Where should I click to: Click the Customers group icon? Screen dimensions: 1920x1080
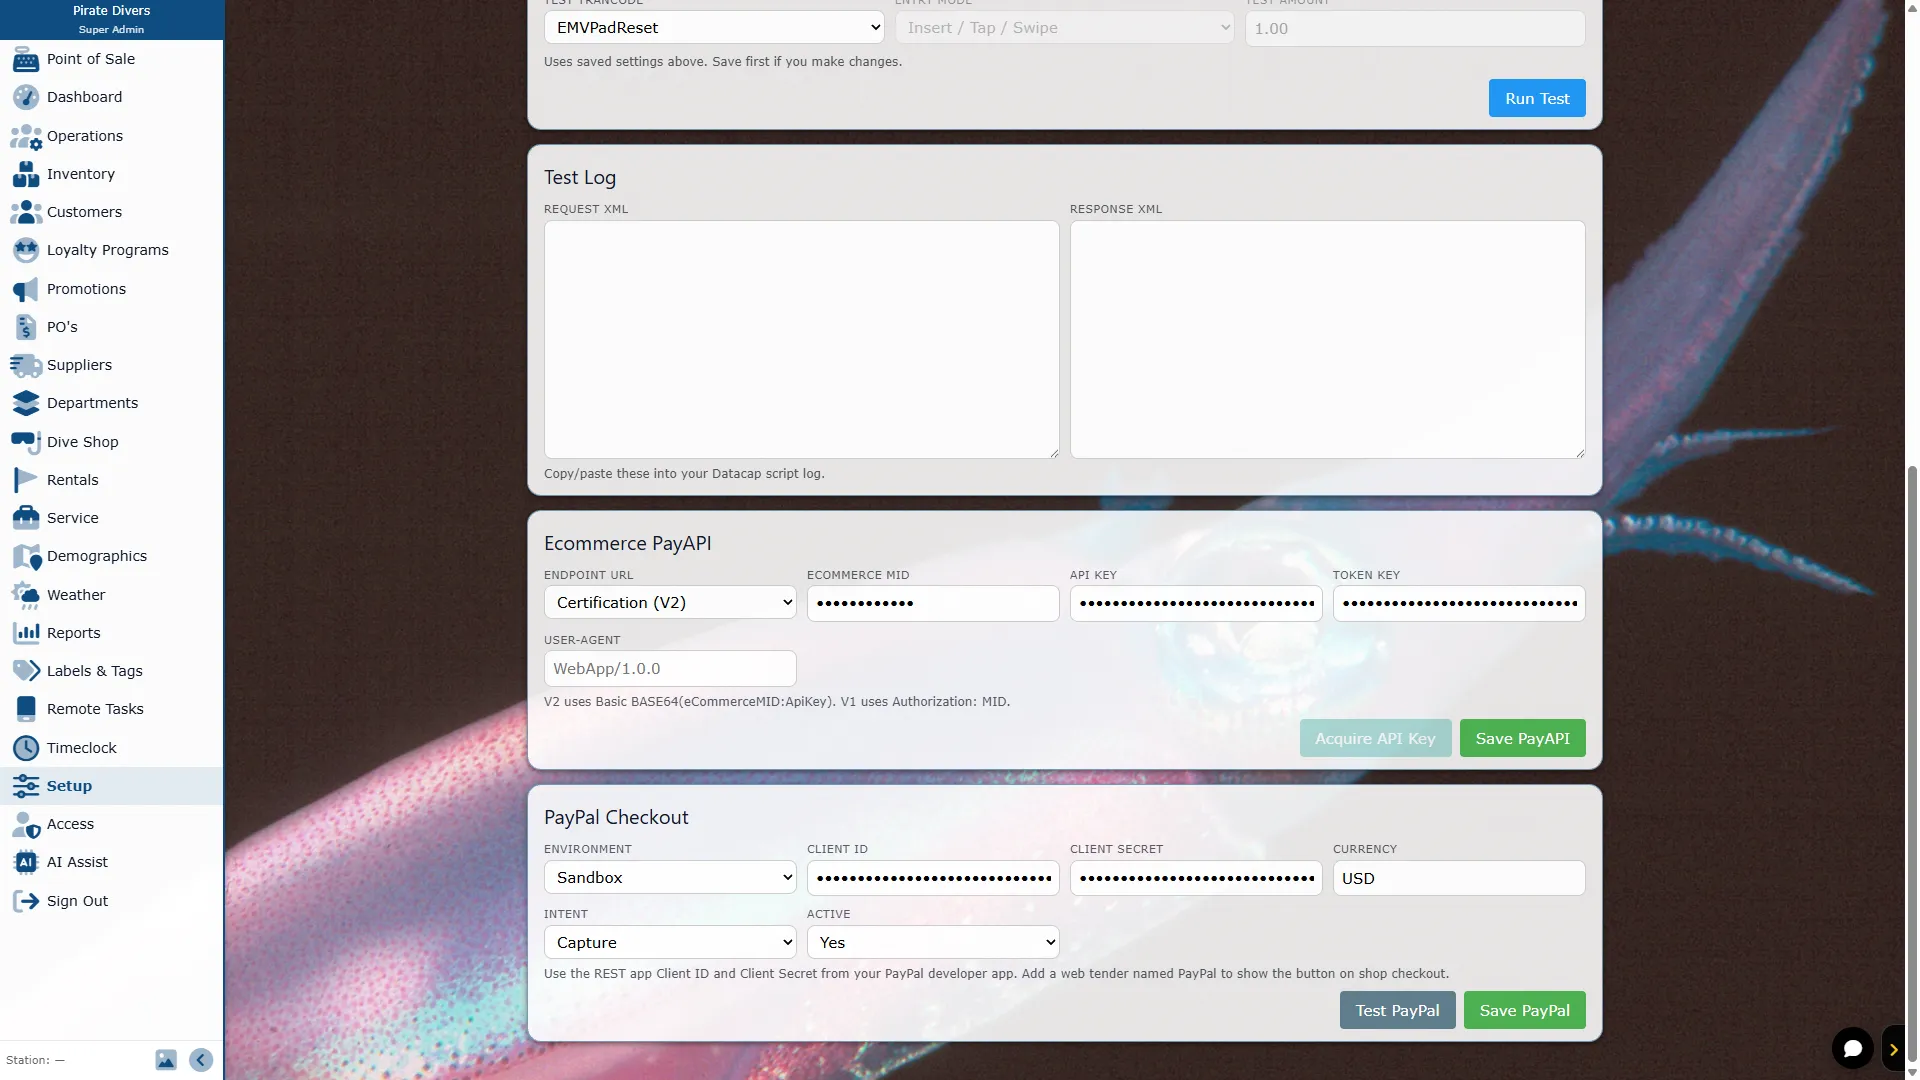(x=26, y=213)
